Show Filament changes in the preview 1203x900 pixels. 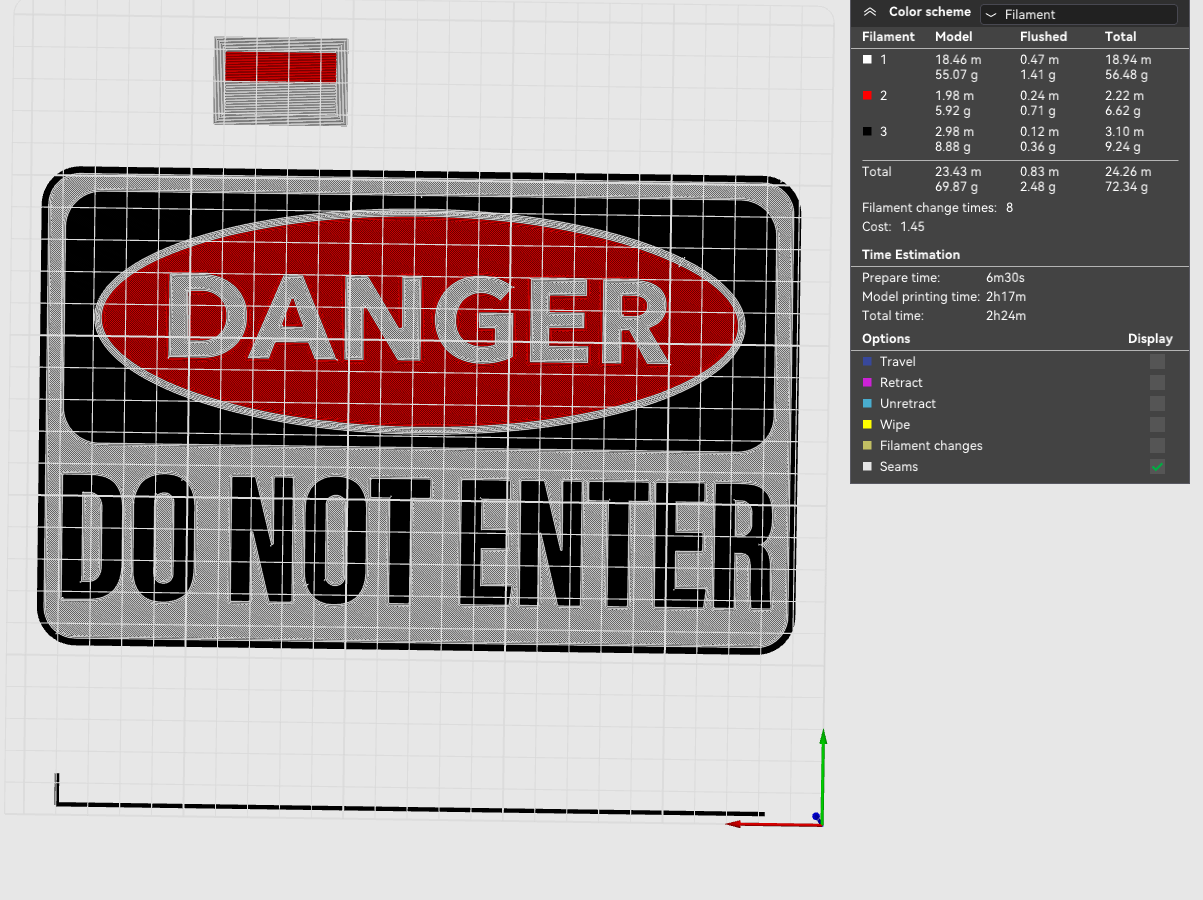point(1157,445)
